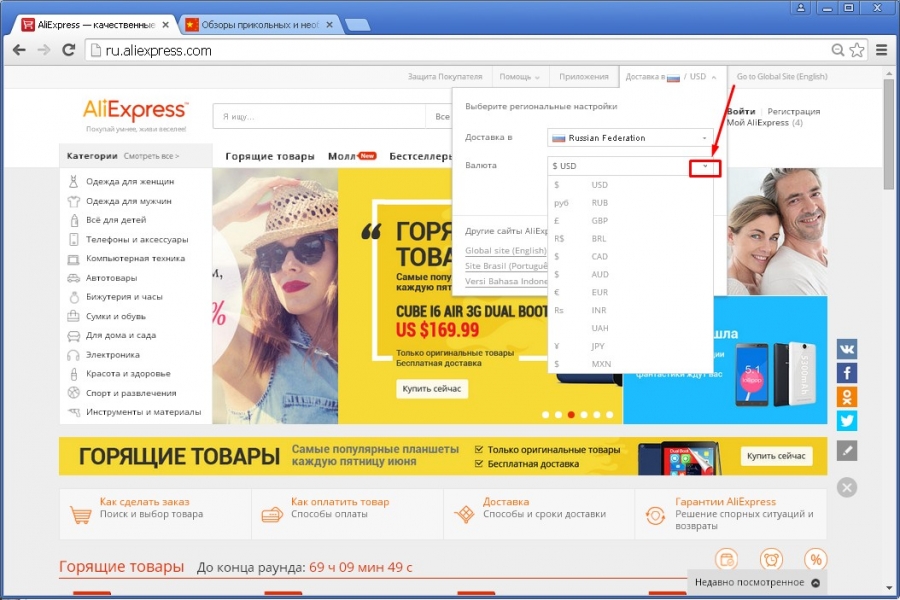Open Спорт и развлечения category

pos(131,393)
